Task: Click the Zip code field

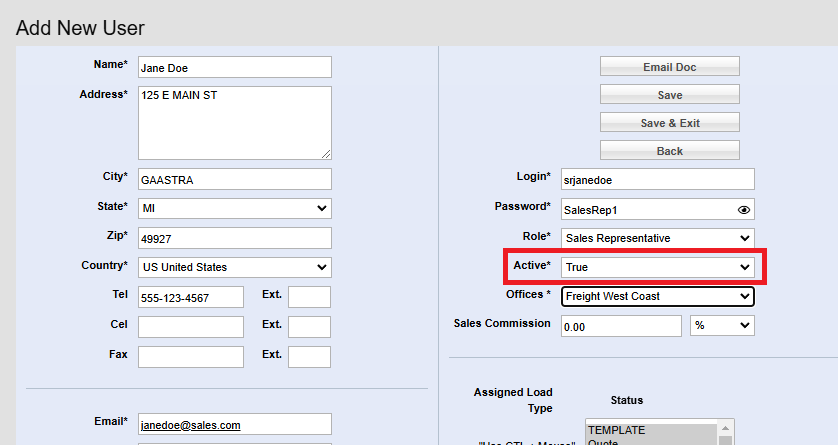Action: (234, 238)
